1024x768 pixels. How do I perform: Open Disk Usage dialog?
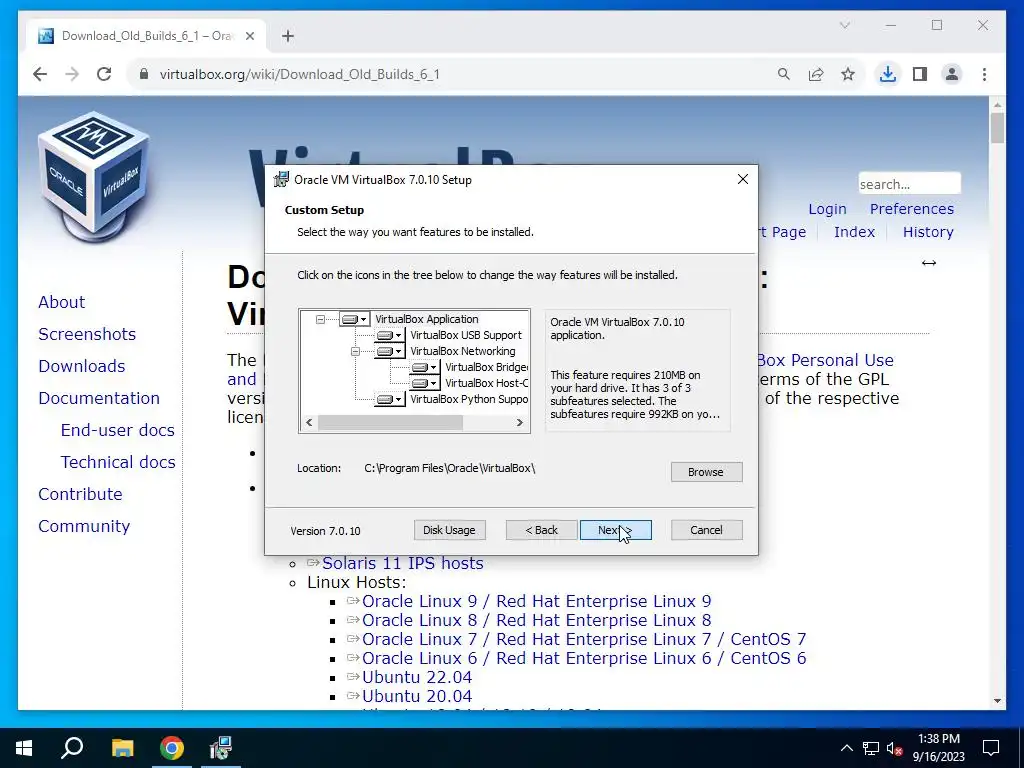coord(449,530)
